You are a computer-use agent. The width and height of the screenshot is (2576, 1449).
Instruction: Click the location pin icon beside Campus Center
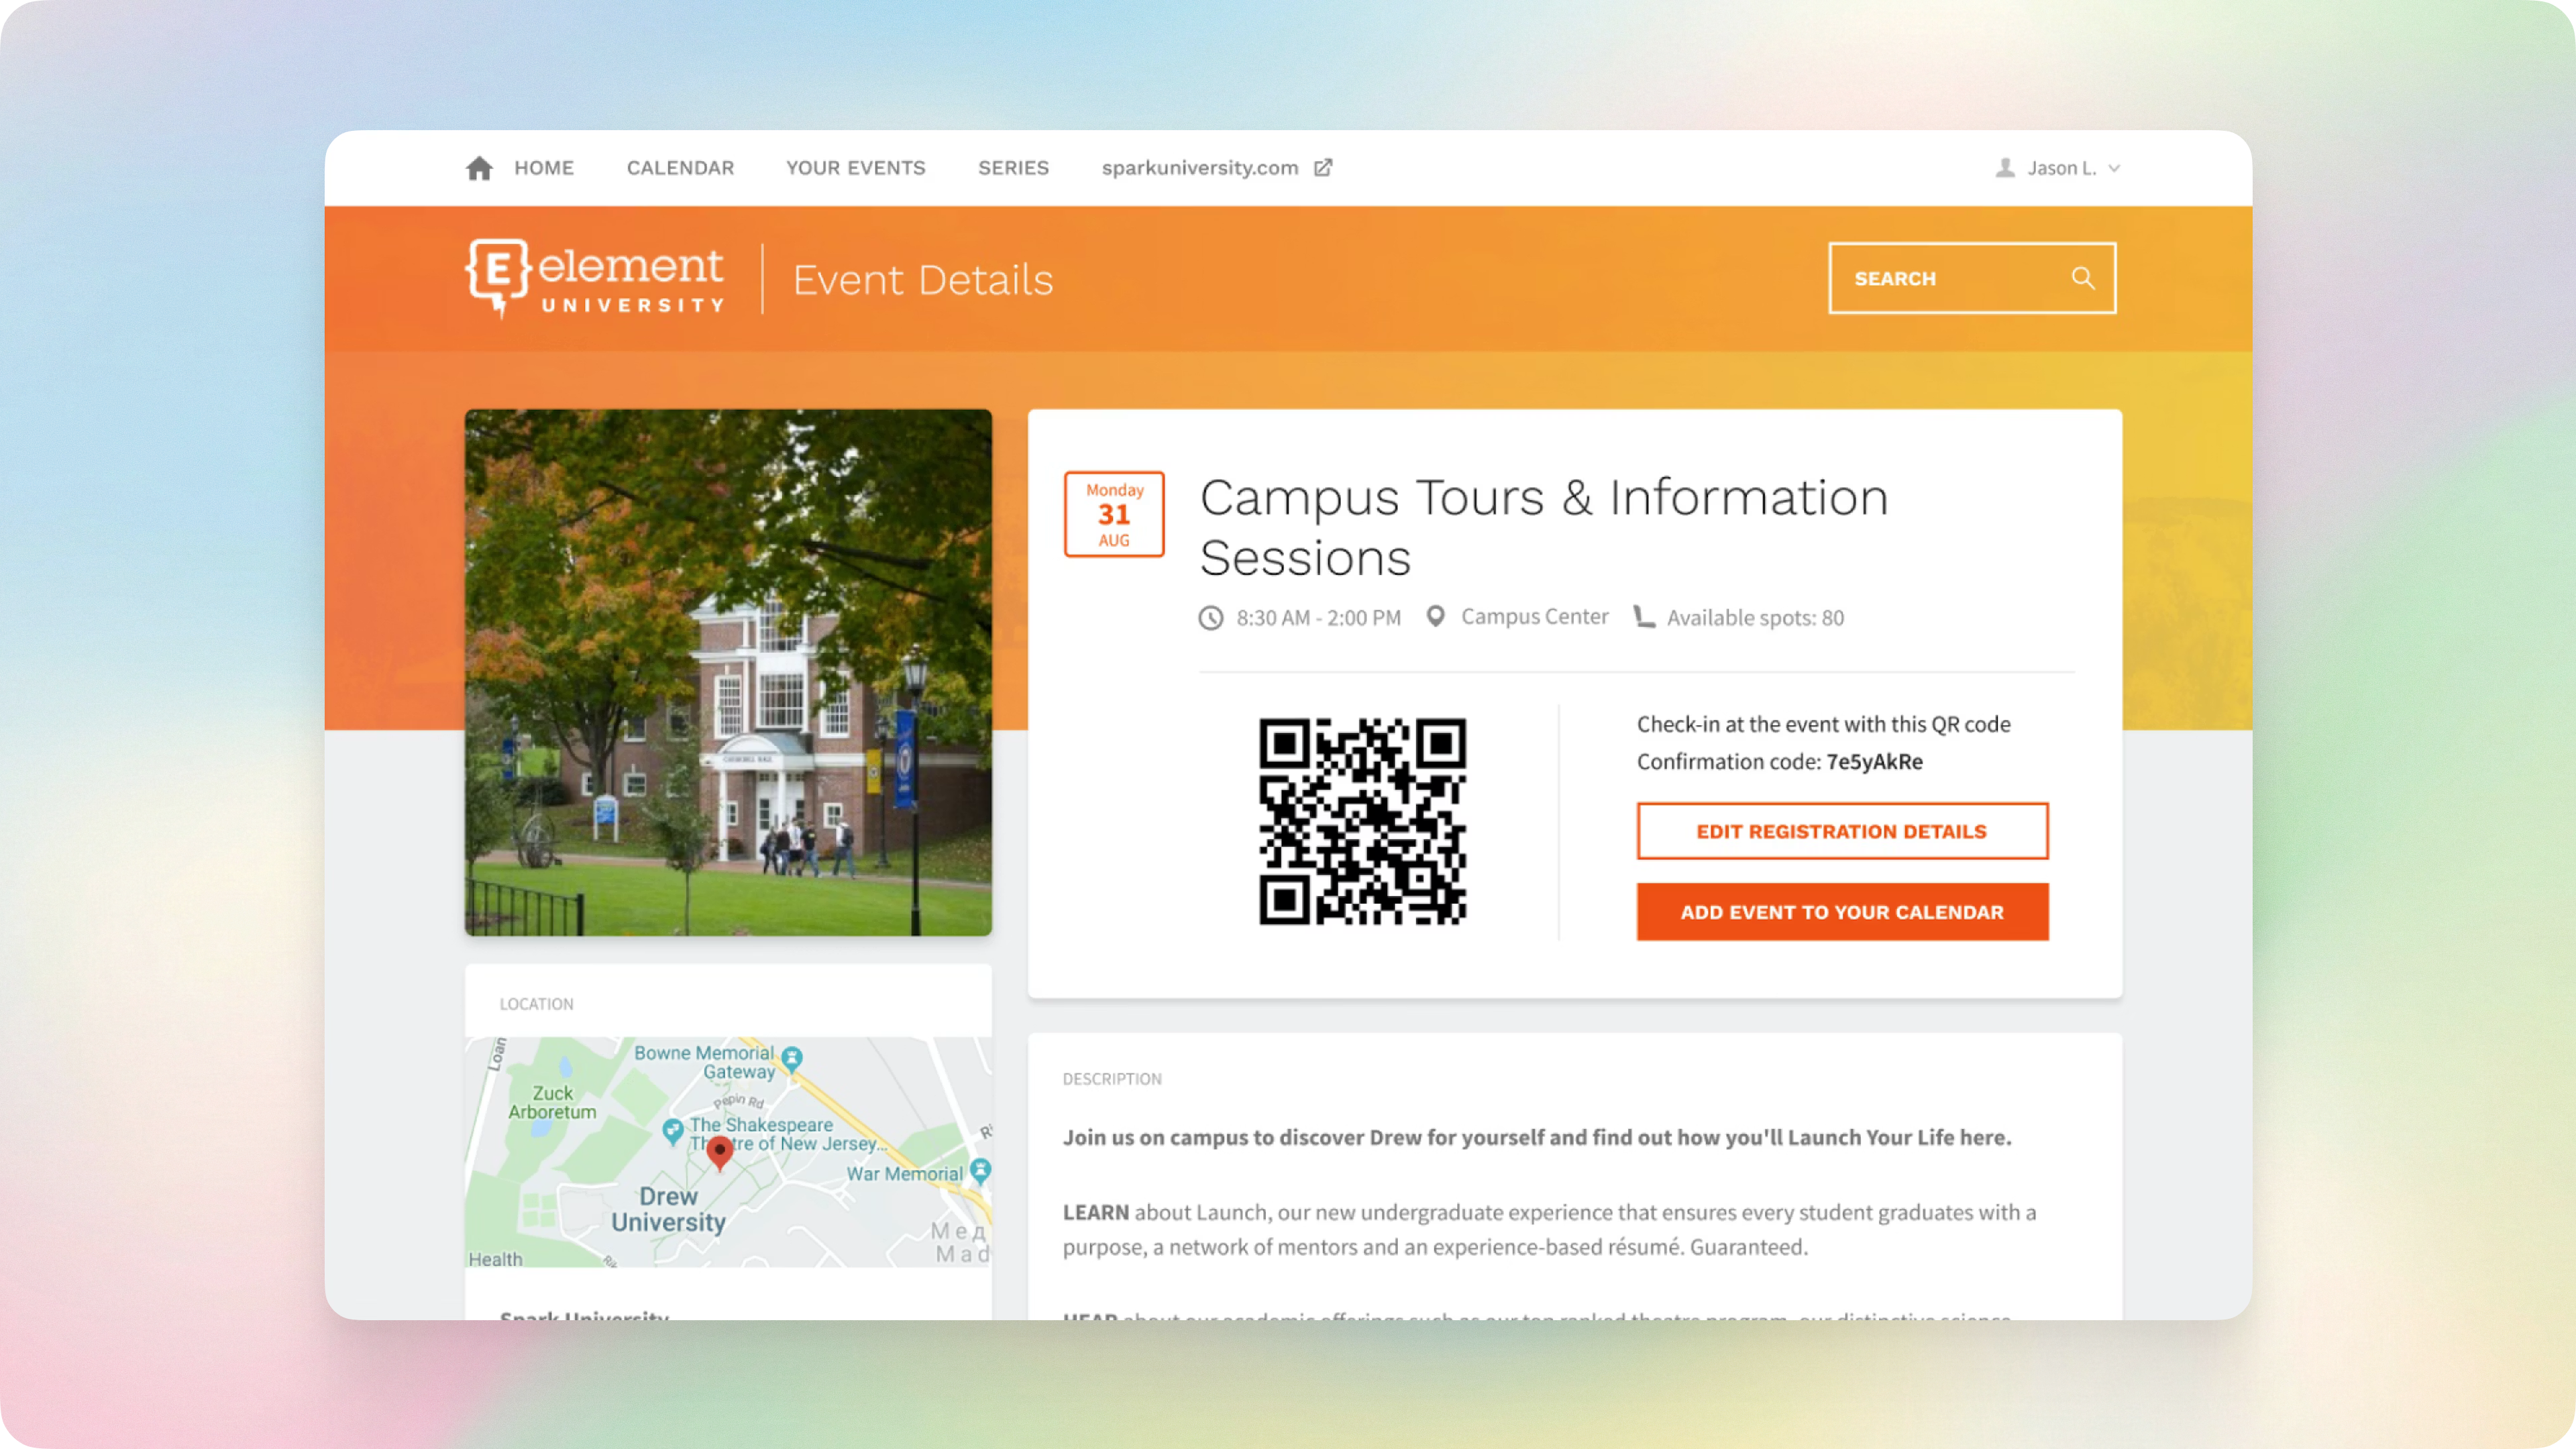[1437, 616]
